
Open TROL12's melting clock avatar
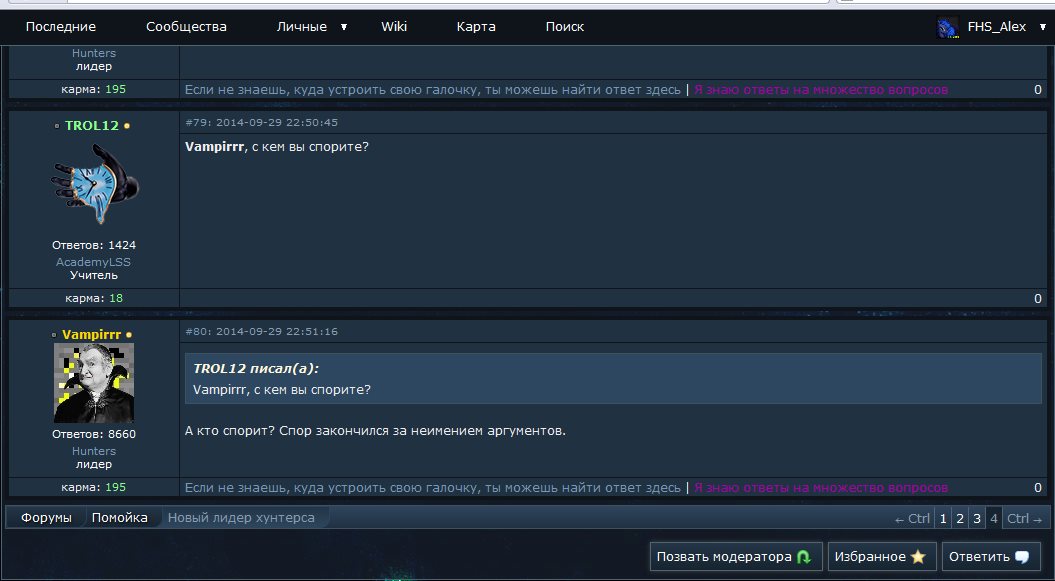(x=94, y=183)
